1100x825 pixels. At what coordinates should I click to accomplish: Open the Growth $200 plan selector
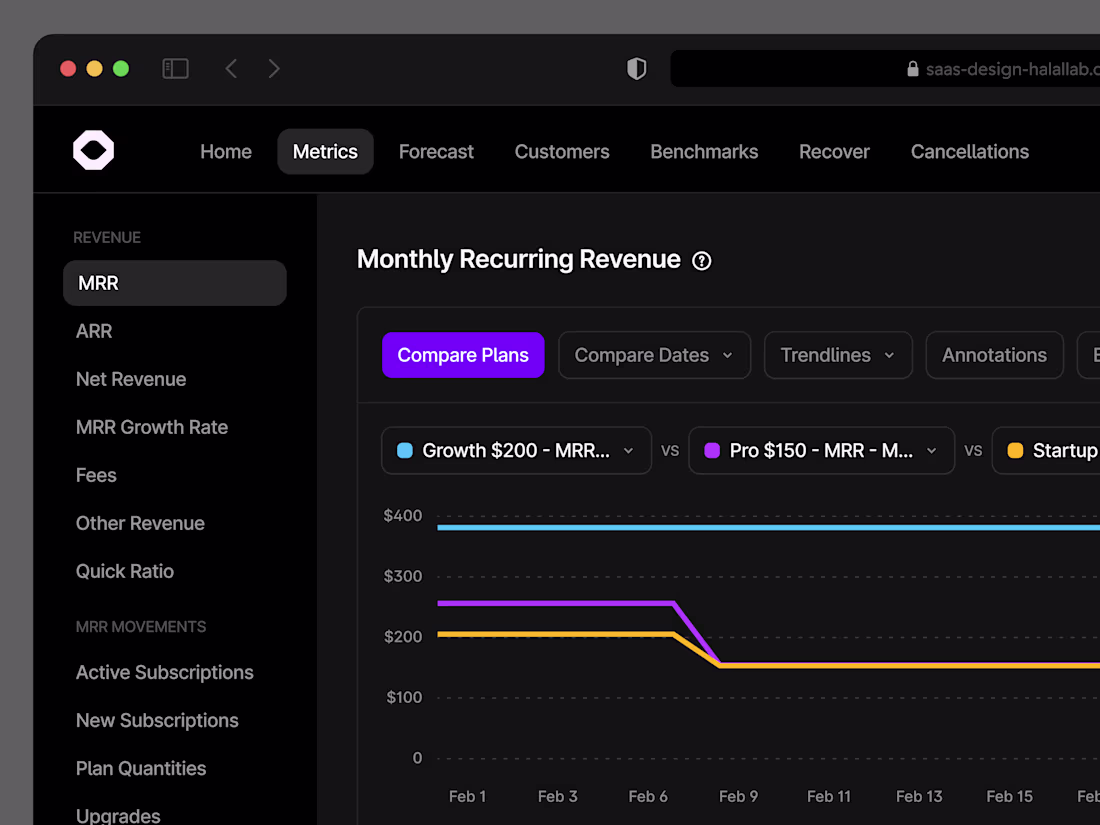point(516,450)
